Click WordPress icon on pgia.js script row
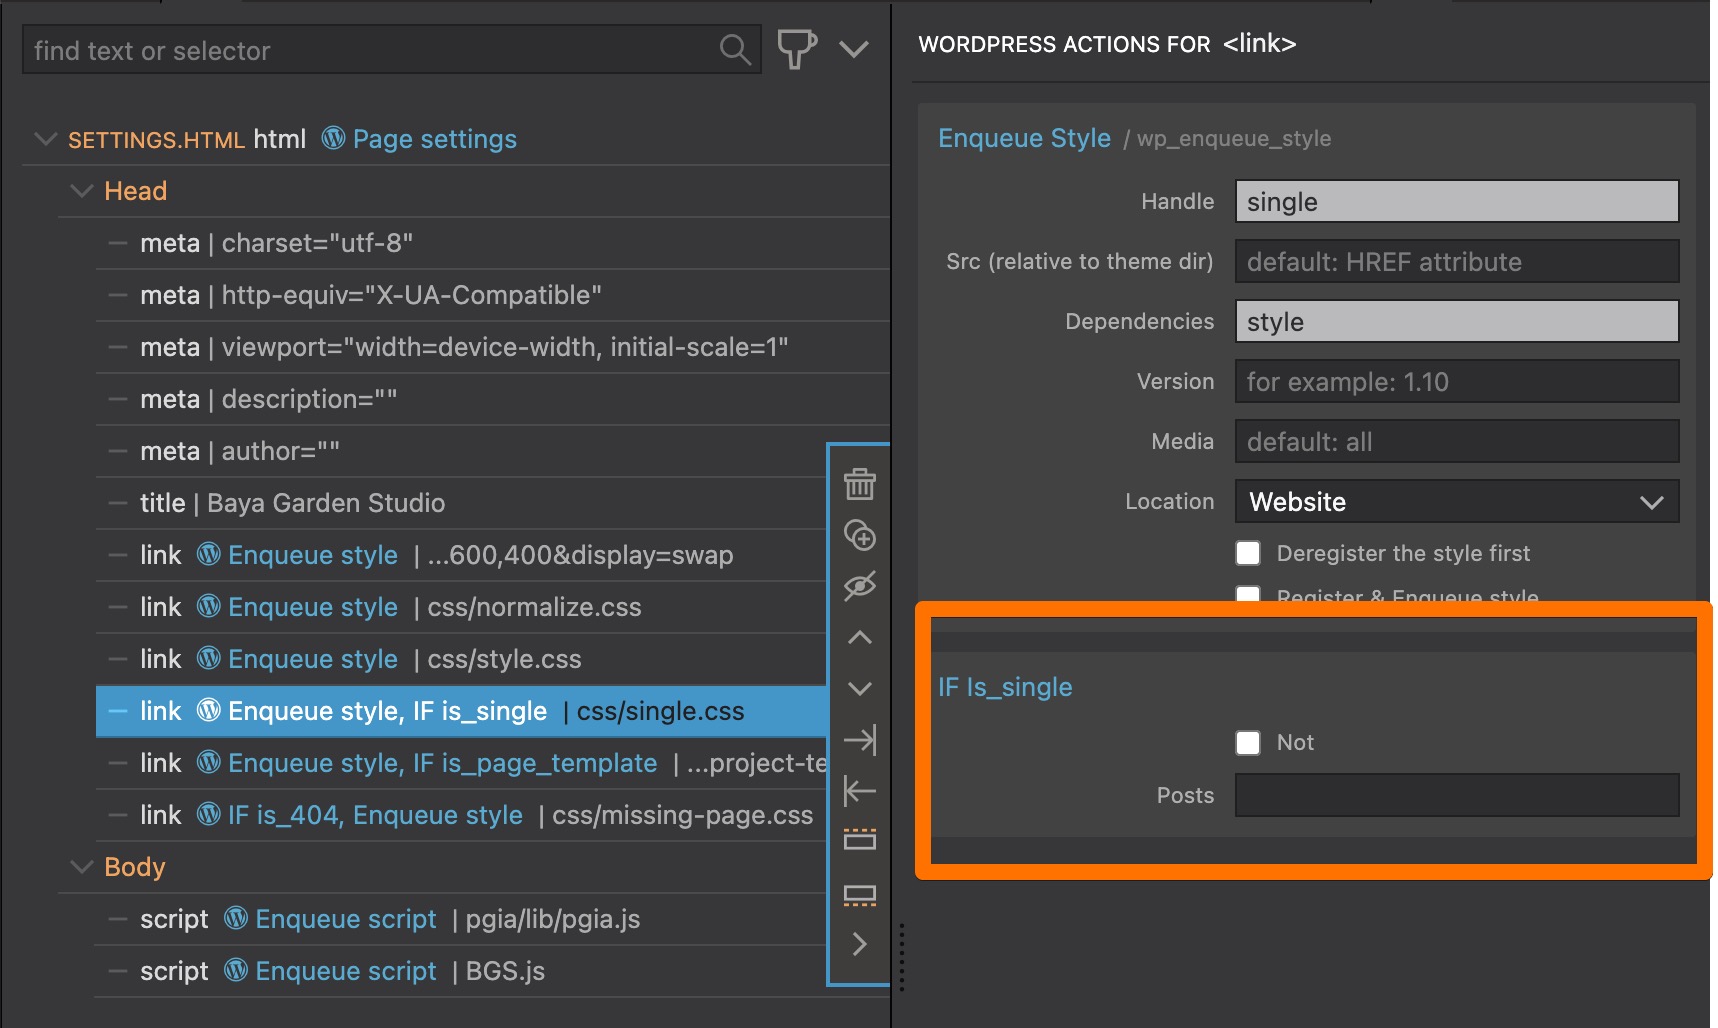The width and height of the screenshot is (1718, 1028). pyautogui.click(x=236, y=918)
